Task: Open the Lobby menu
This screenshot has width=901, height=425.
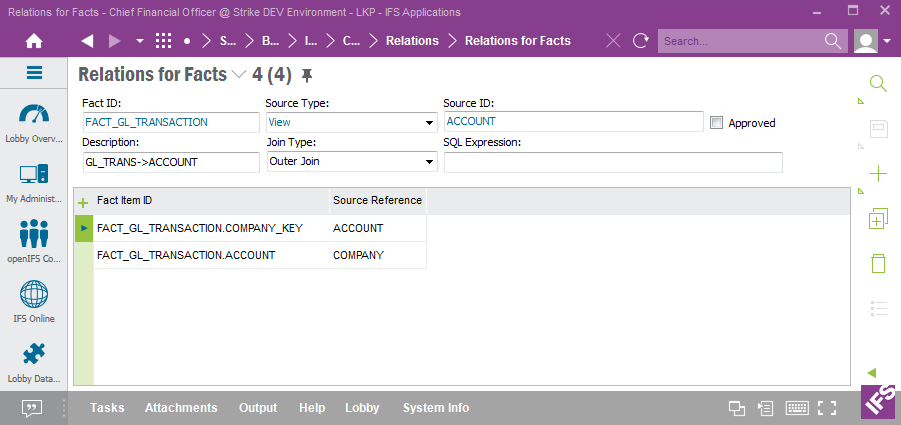Action: tap(362, 408)
